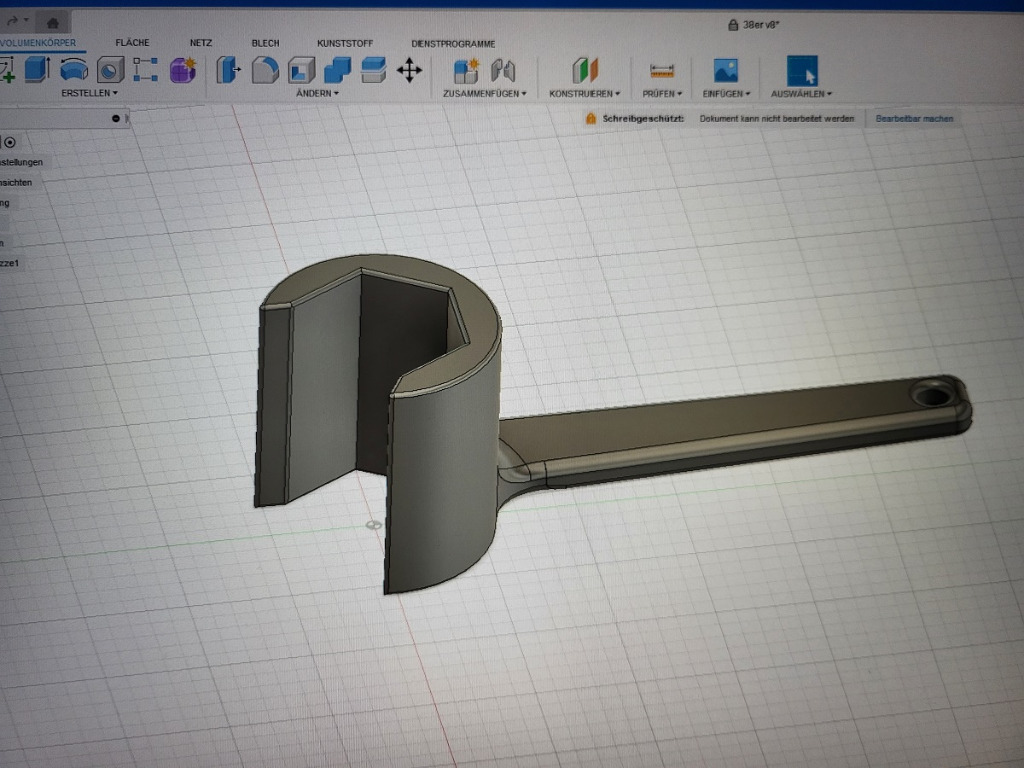The height and width of the screenshot is (768, 1024).
Task: Activate the Move/Copy arrows tool
Action: (x=409, y=69)
